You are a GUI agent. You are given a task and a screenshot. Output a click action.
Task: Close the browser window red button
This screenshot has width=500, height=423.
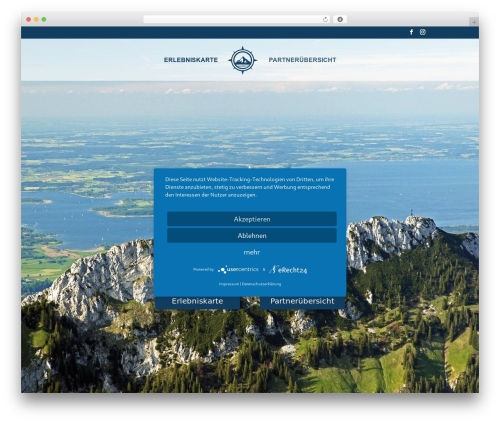[29, 19]
